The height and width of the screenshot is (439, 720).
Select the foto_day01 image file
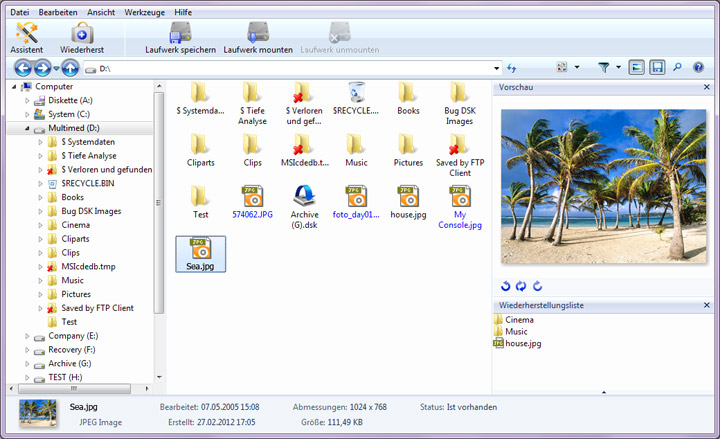pos(356,202)
